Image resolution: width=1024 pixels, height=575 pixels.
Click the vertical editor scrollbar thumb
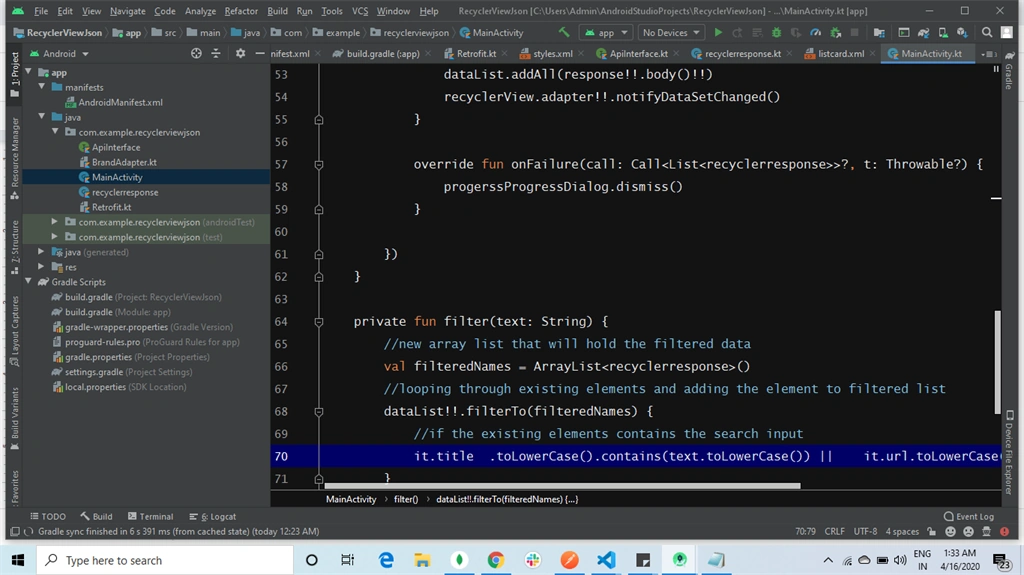click(x=997, y=361)
